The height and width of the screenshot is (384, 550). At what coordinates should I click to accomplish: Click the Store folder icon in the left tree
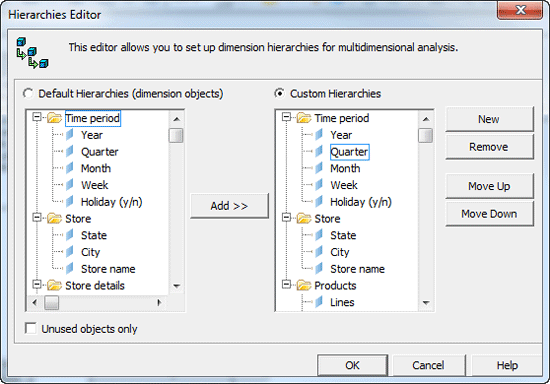[x=55, y=218]
